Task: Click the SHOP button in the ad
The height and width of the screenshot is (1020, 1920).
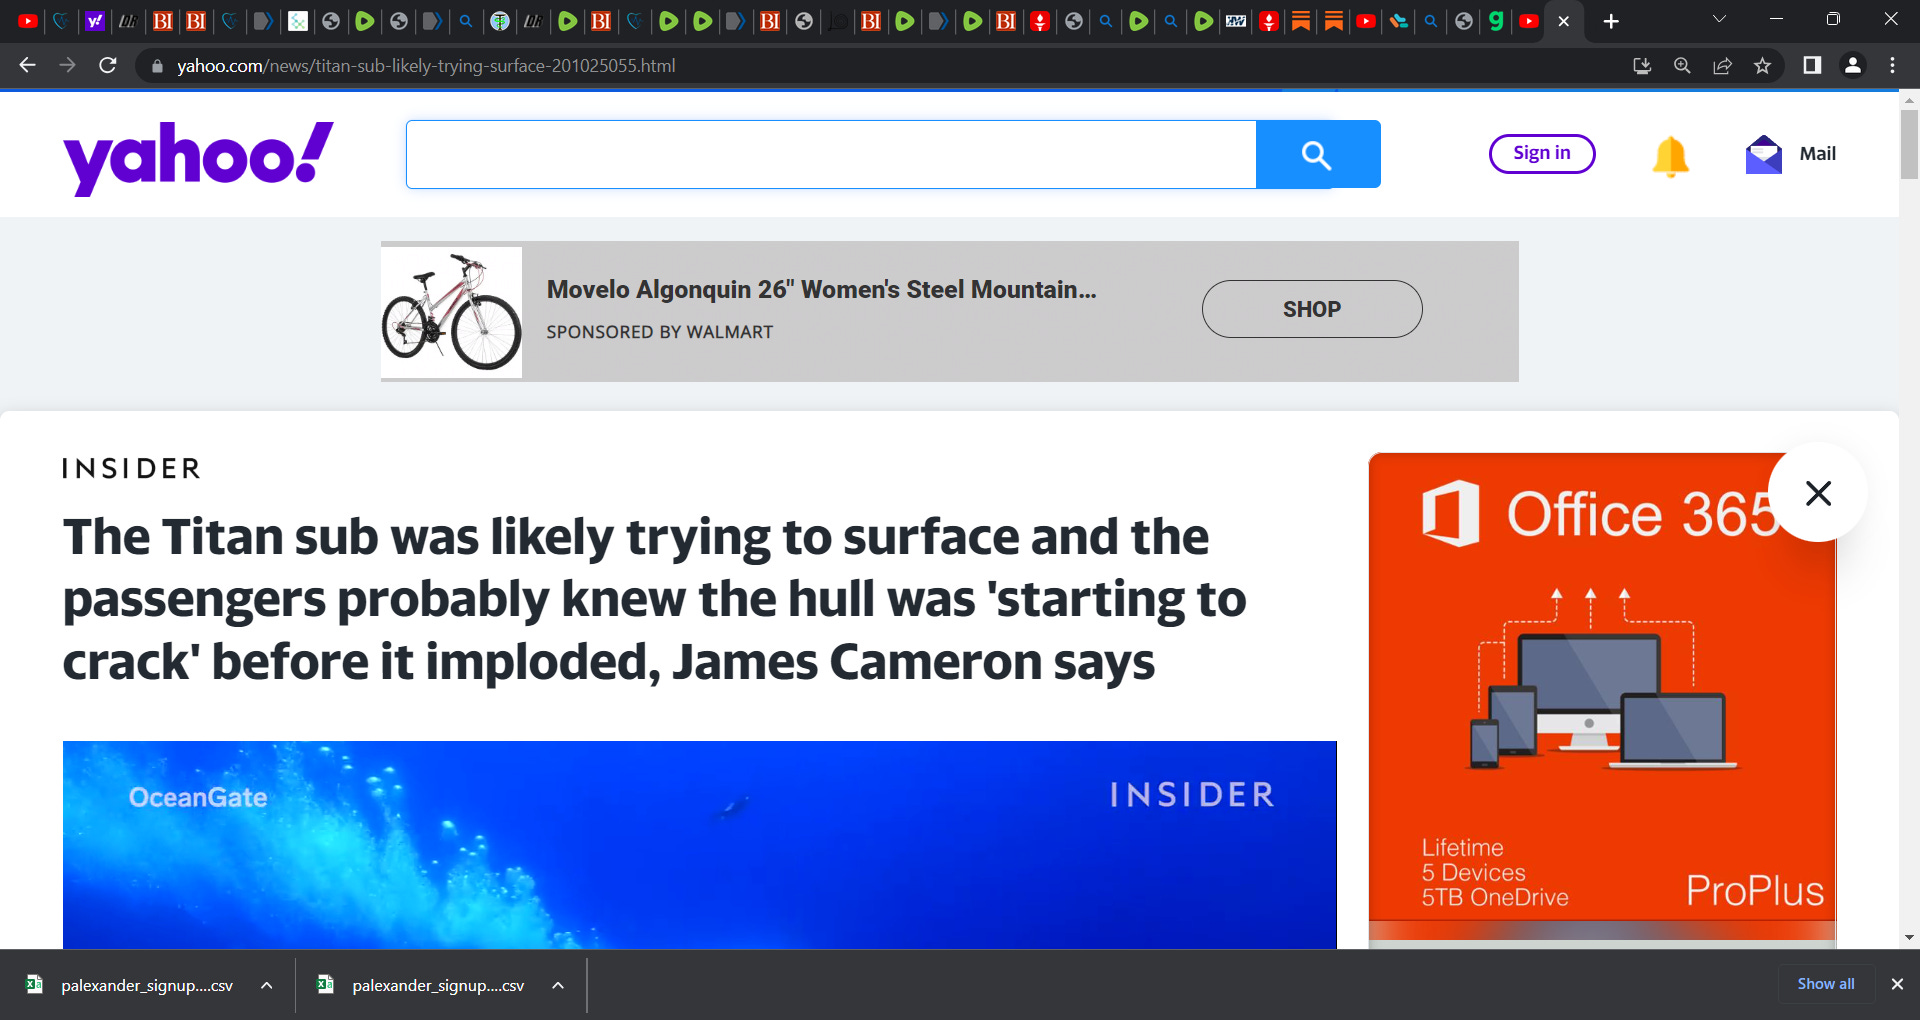Action: coord(1312,309)
